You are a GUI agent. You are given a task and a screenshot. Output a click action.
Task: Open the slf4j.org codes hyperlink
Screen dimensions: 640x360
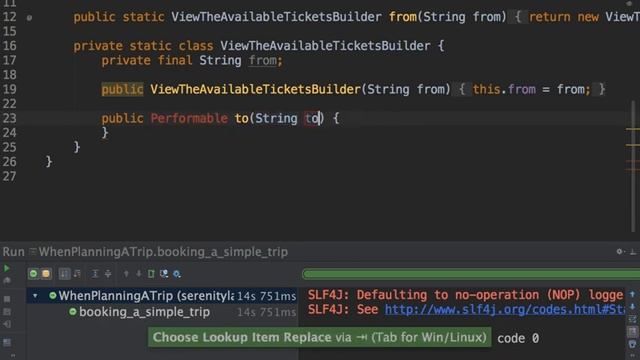[504, 309]
